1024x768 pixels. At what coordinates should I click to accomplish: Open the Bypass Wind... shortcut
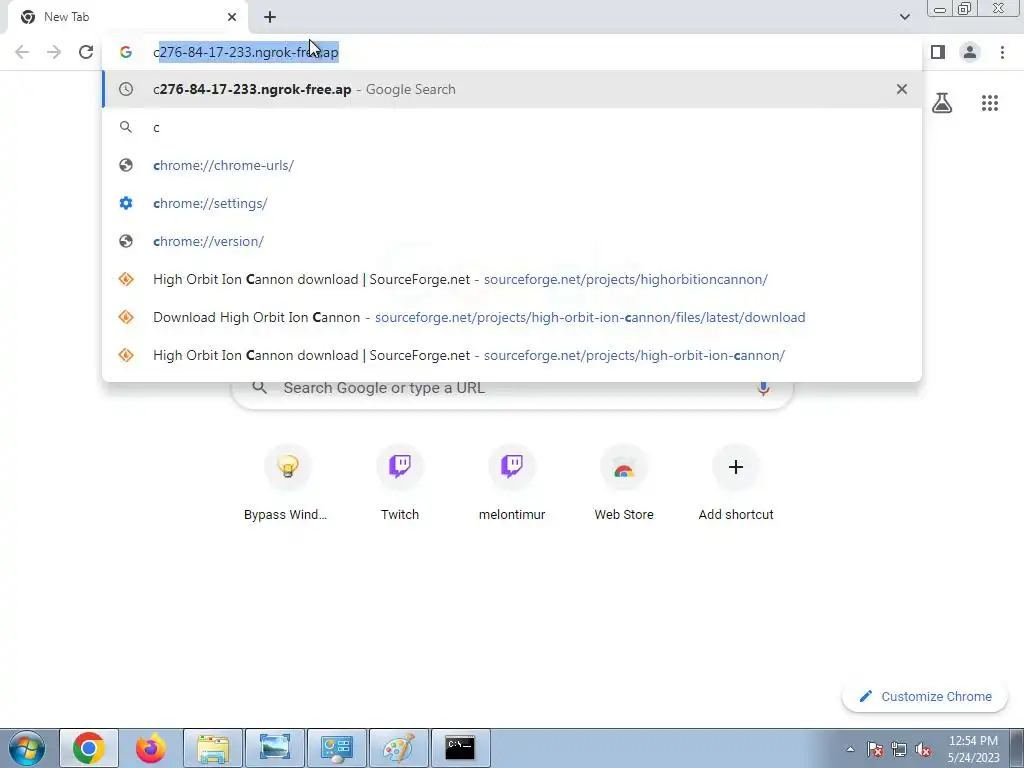pos(287,483)
